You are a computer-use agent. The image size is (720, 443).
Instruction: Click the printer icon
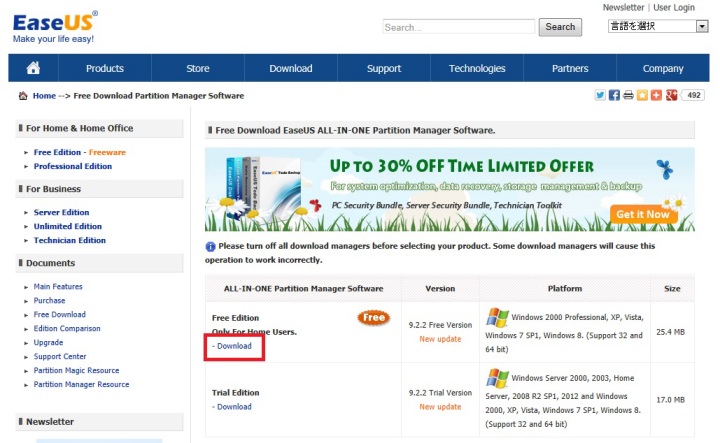(628, 95)
